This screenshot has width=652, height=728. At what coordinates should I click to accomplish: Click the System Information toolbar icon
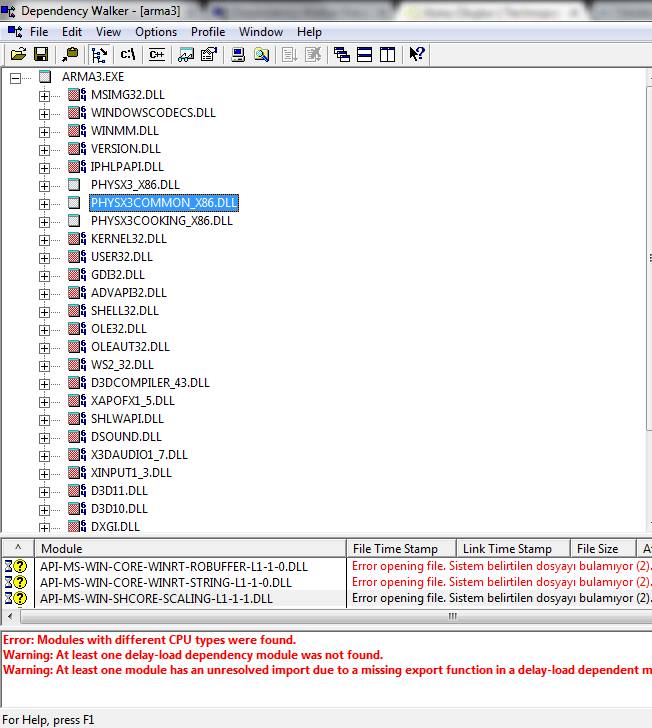point(238,54)
